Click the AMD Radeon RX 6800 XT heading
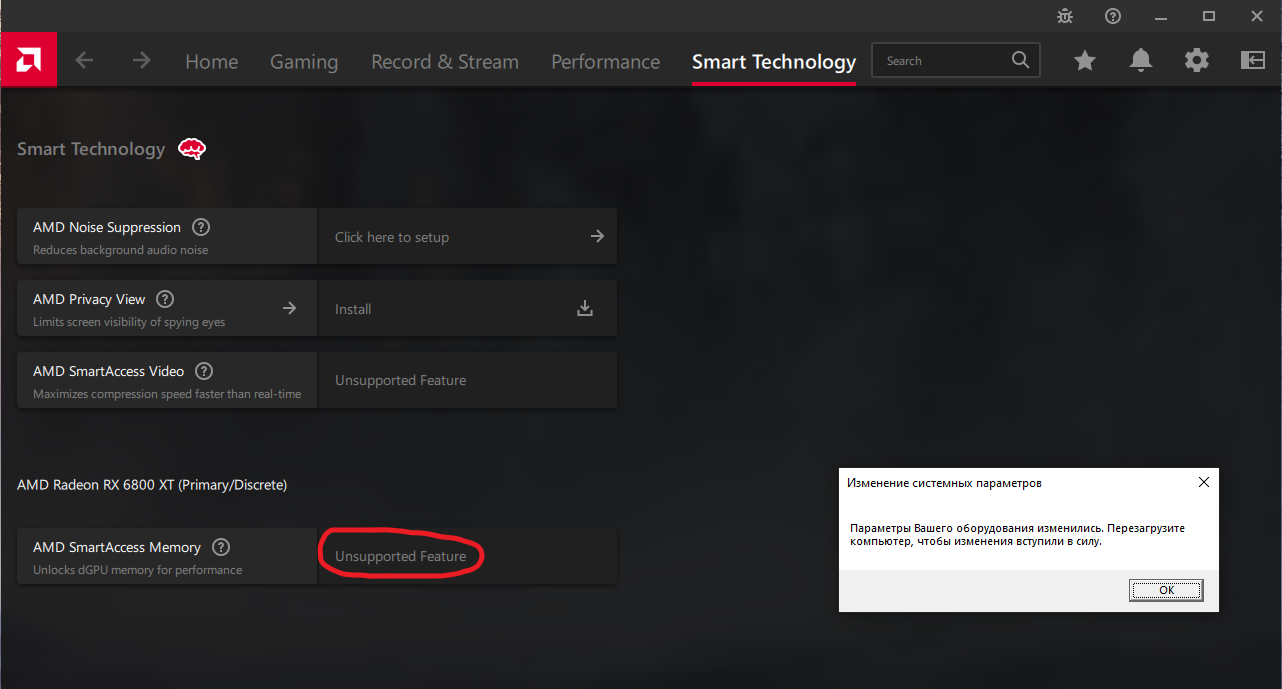 tap(152, 484)
